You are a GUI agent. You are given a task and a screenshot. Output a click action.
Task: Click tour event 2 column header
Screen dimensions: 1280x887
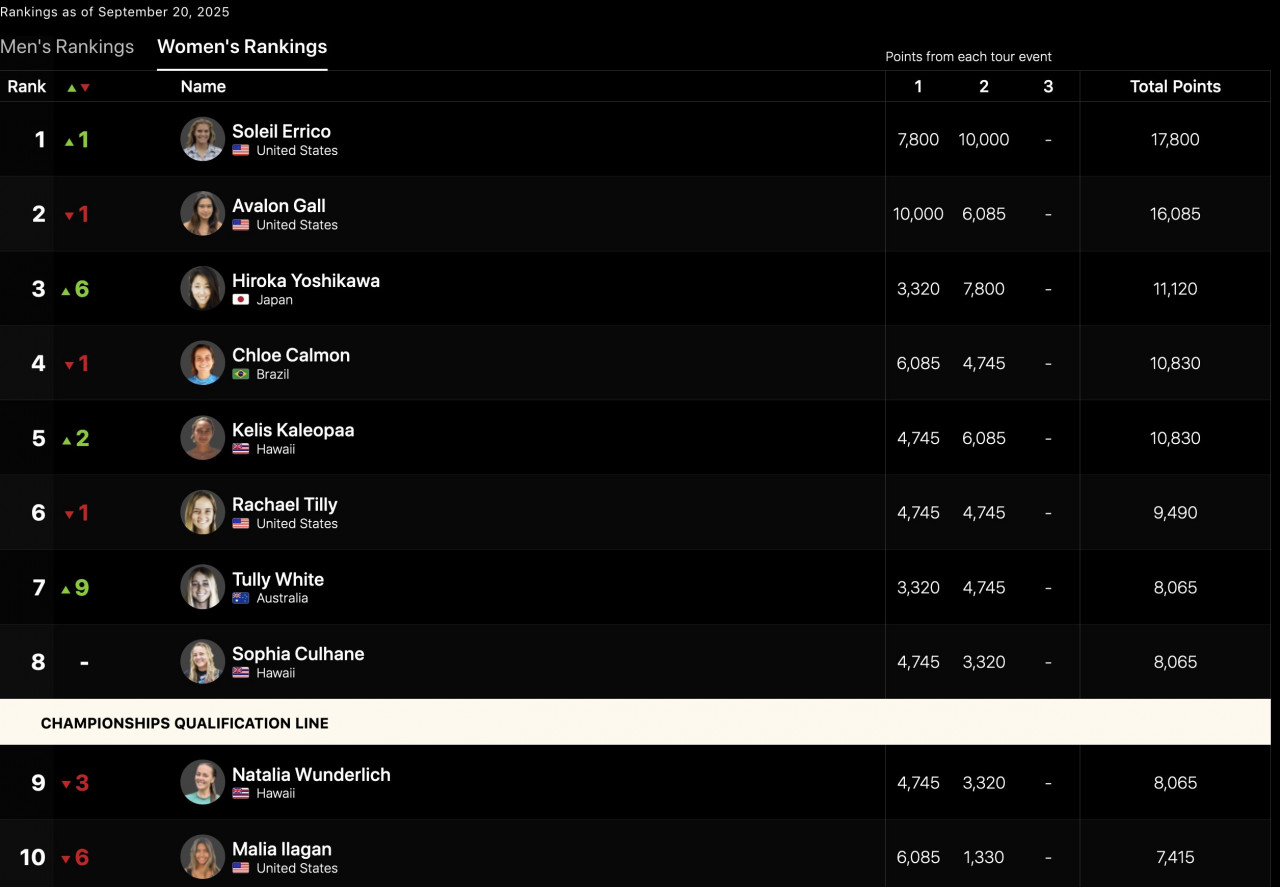point(984,87)
